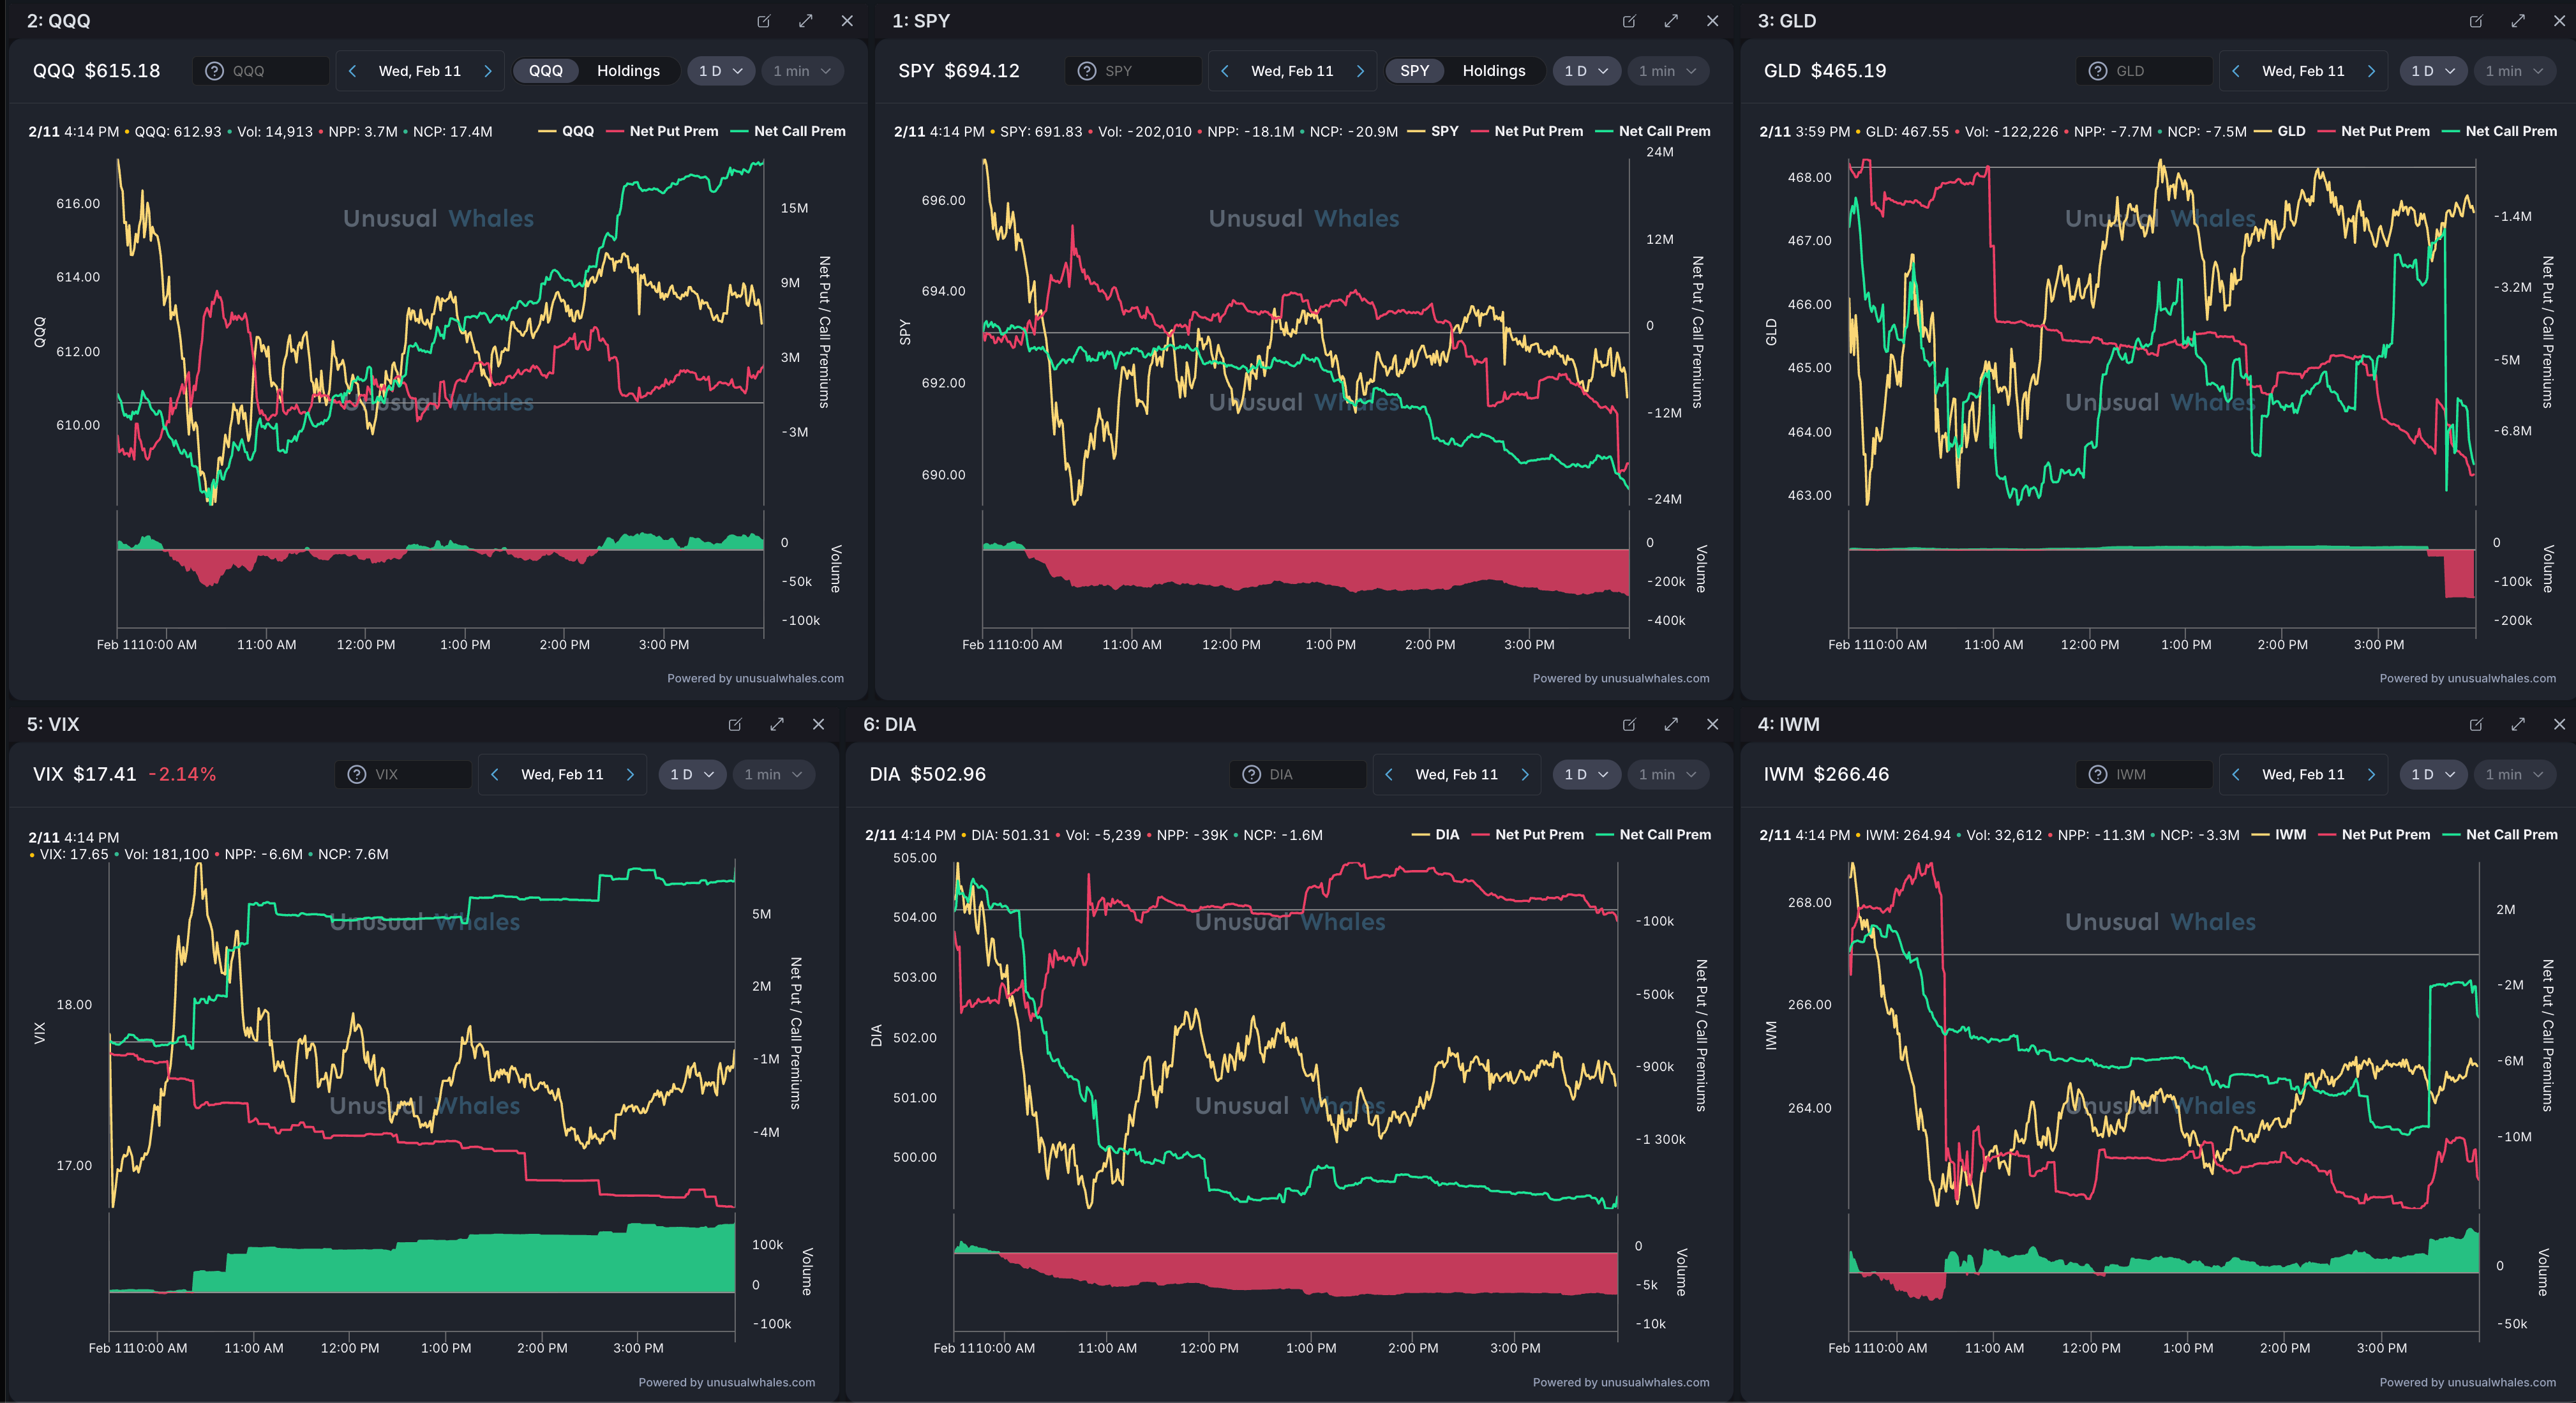The height and width of the screenshot is (1403, 2576).
Task: Go to previous day in IWM panel
Action: [2236, 774]
